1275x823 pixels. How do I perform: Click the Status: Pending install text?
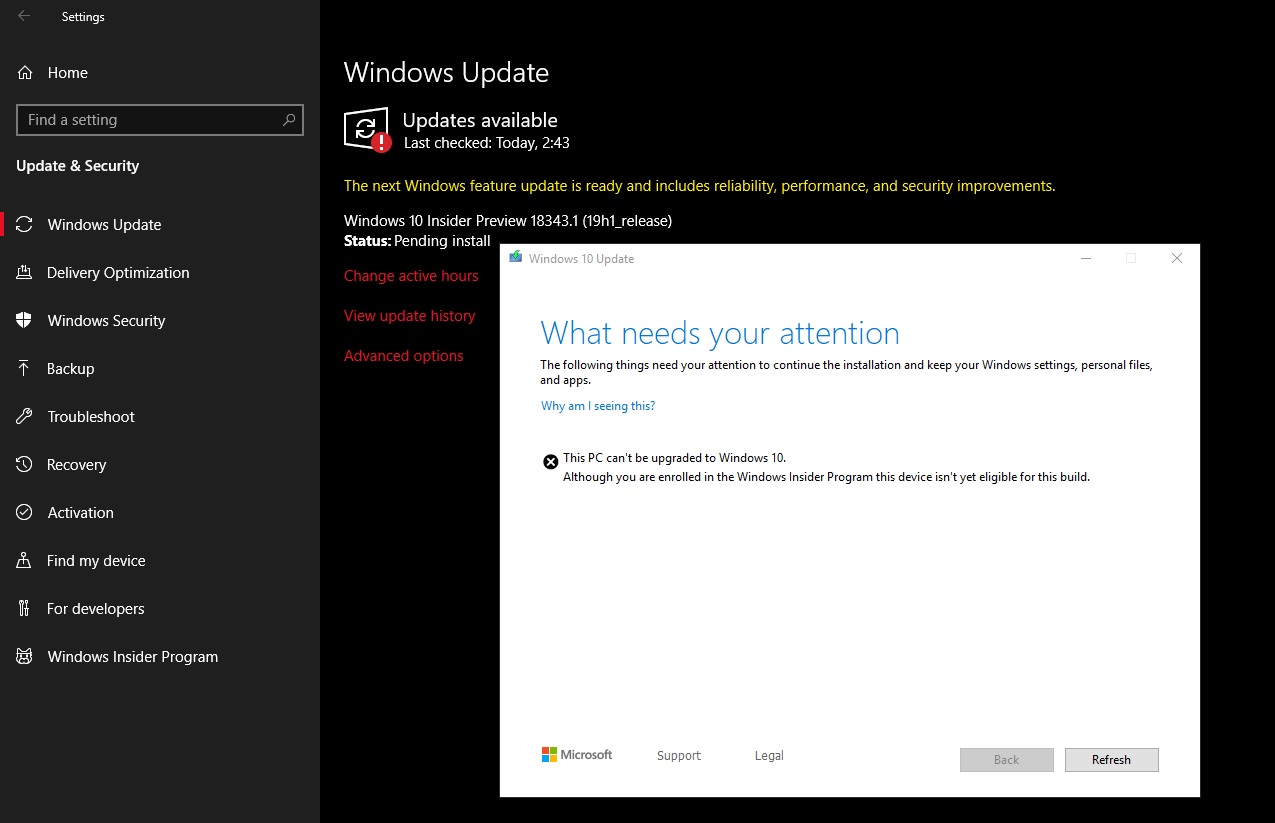coord(417,241)
